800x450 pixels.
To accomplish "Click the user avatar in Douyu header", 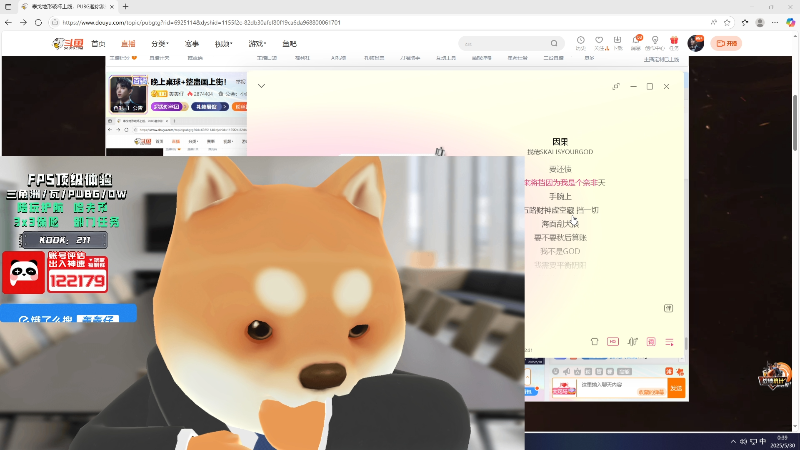I will (x=695, y=43).
